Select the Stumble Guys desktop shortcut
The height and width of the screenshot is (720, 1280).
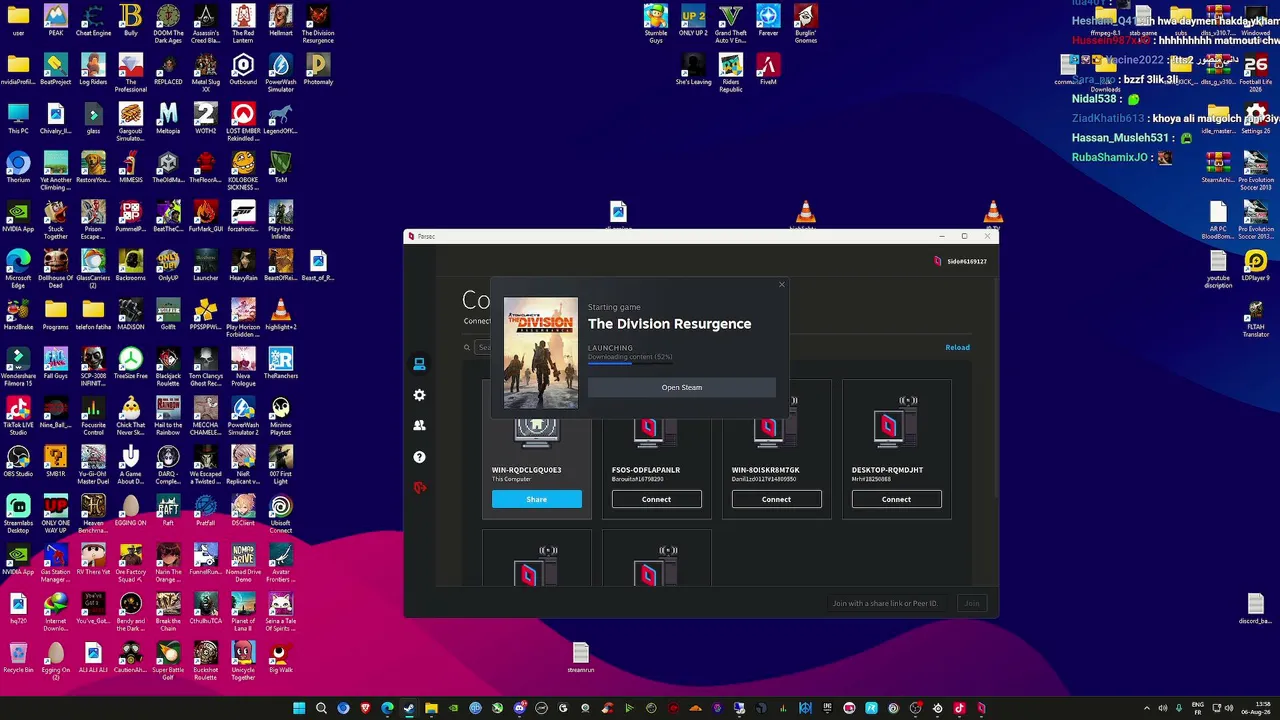coord(656,24)
